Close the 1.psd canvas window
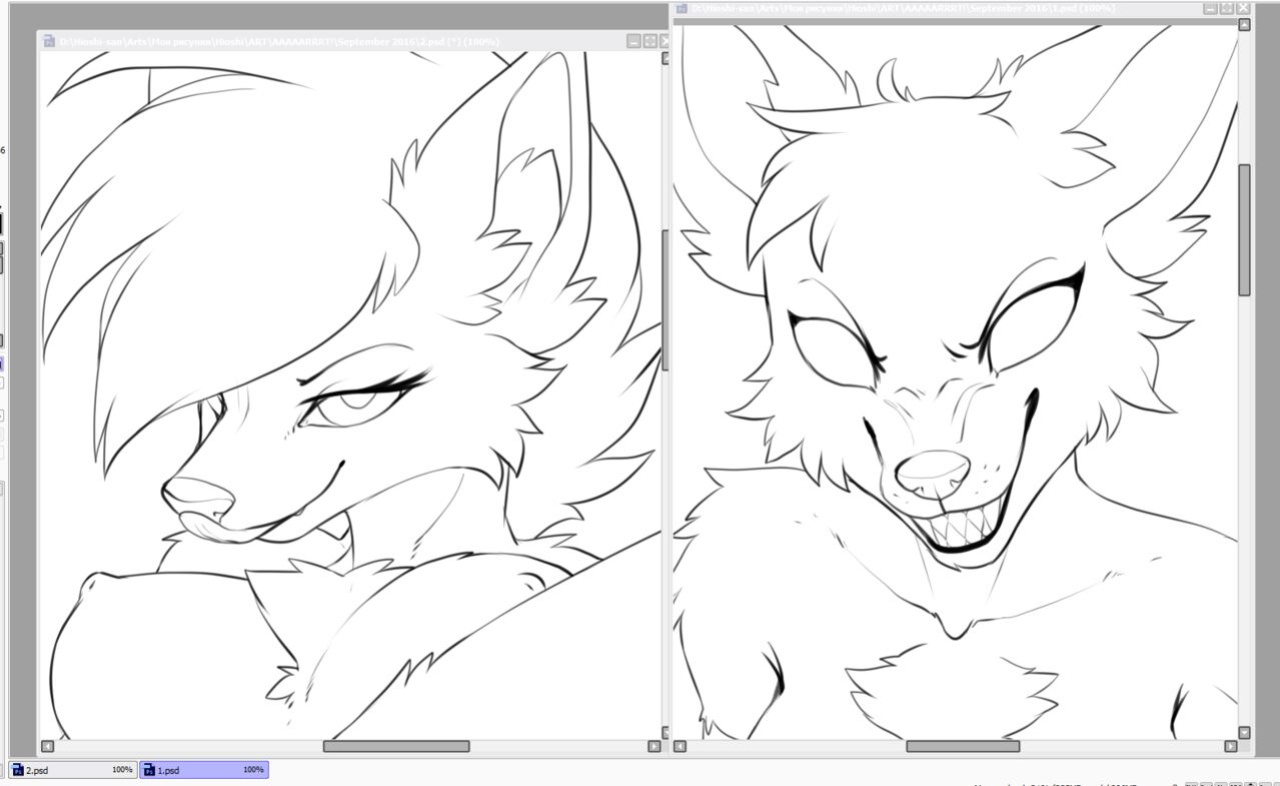Screen dimensions: 1280x786 [1243, 8]
